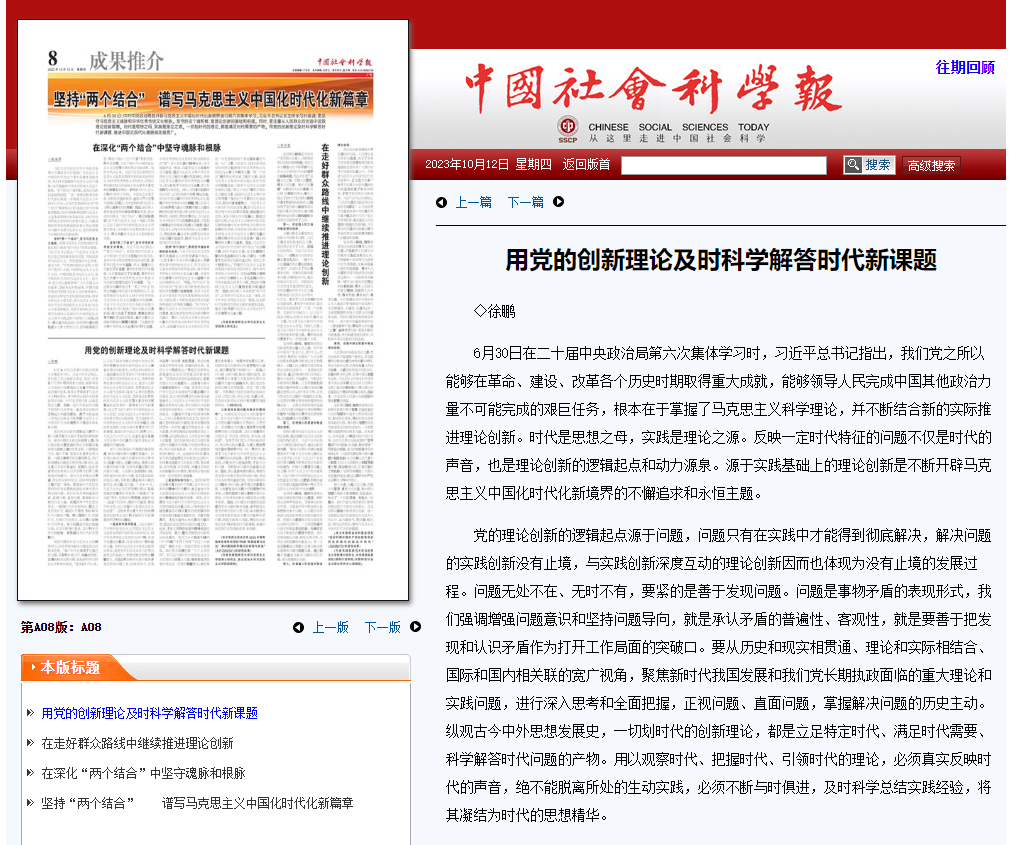Open article 坚持"两个结合" 谱写马克思主义 in list
Screen dimensions: 1025x845
[197, 803]
